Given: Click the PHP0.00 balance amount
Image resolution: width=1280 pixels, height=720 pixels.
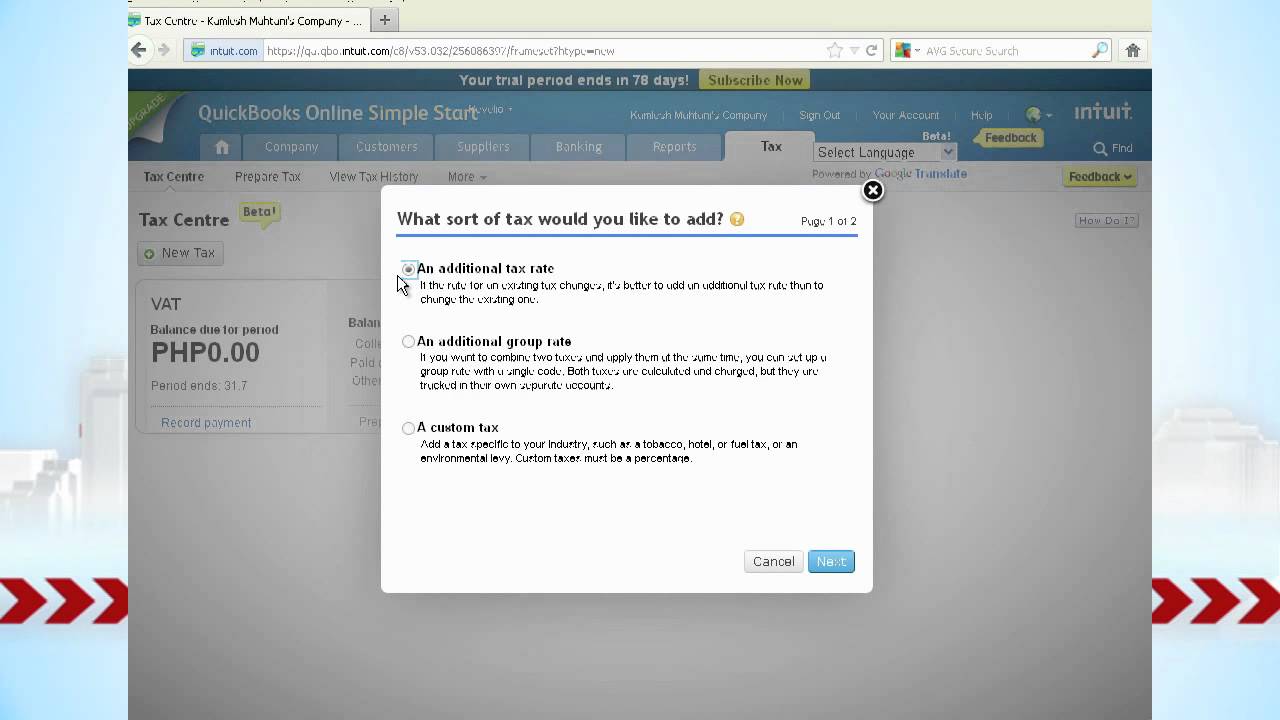Looking at the screenshot, I should 205,353.
